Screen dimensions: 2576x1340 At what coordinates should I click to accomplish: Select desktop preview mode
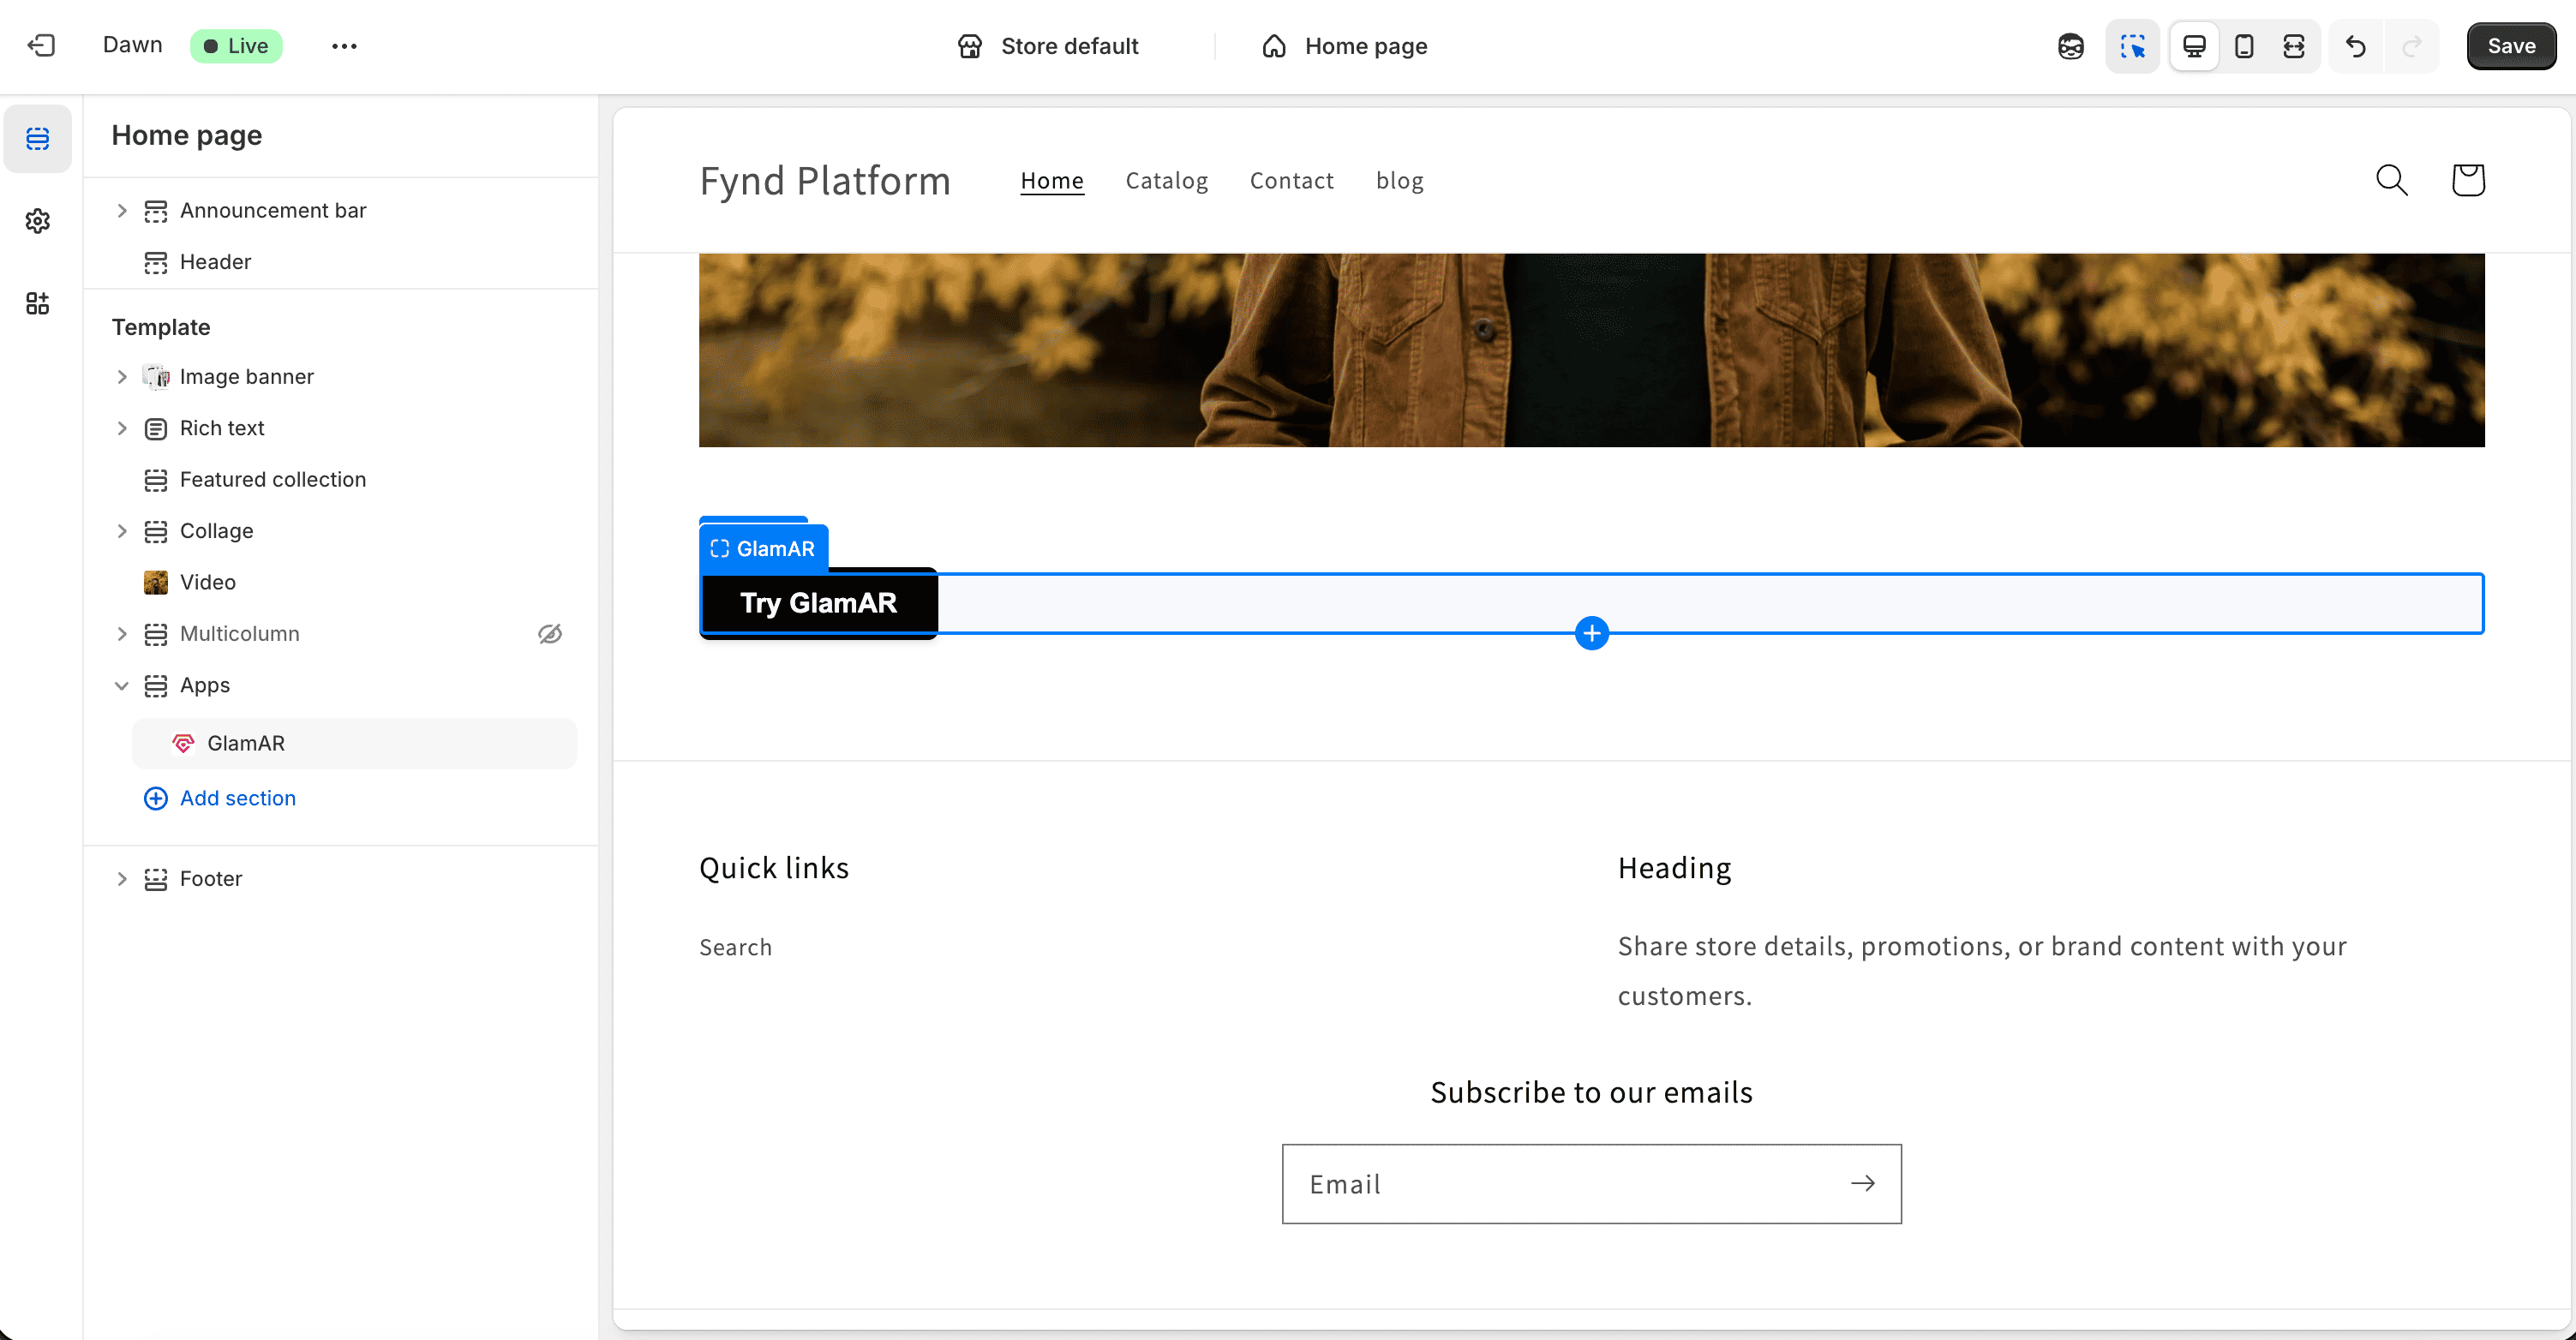(2194, 46)
